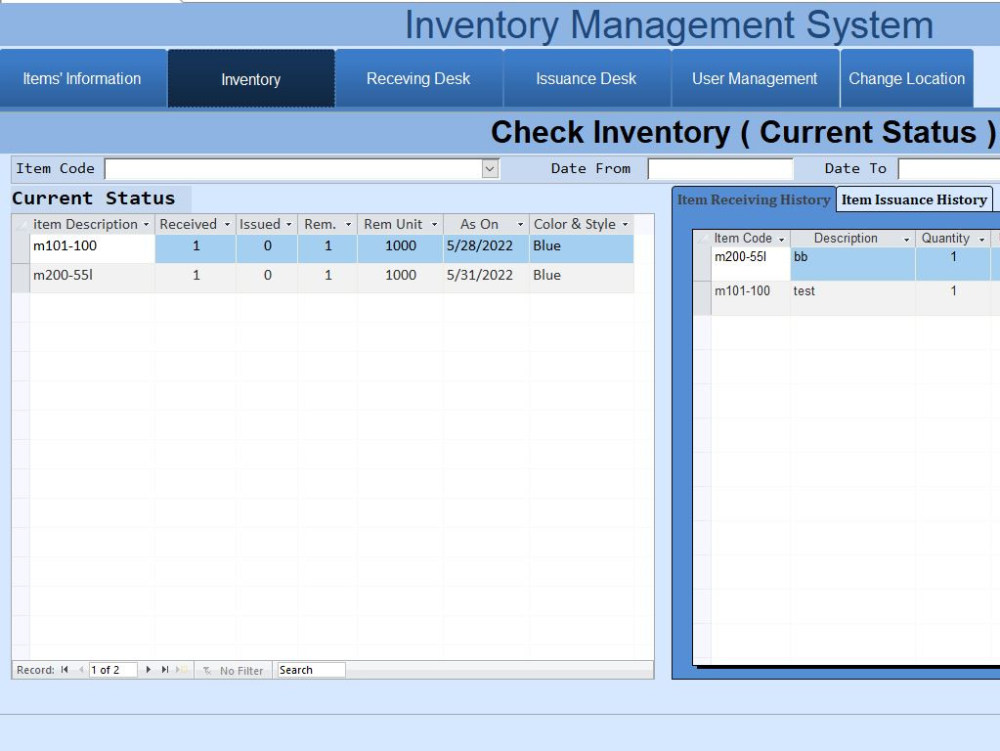Click the Date To field
This screenshot has height=751, width=1000.
coord(949,169)
